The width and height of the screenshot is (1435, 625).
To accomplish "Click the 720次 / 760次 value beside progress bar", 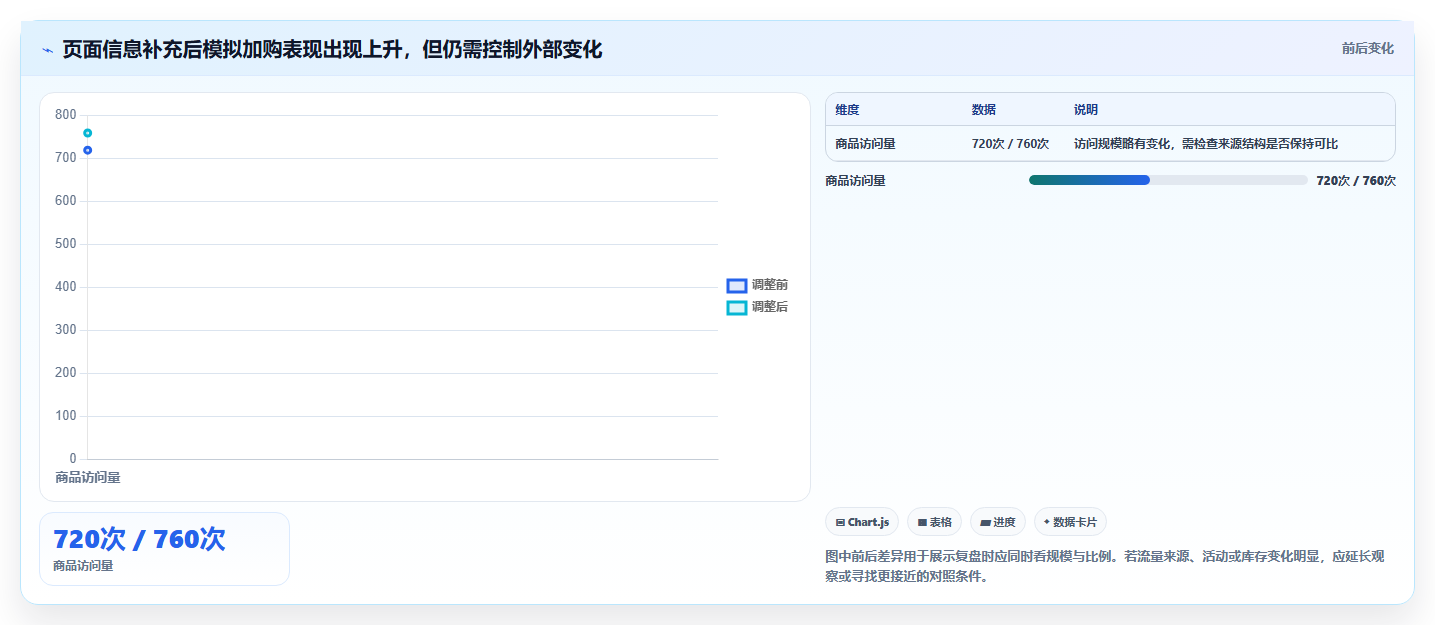I will (1356, 181).
